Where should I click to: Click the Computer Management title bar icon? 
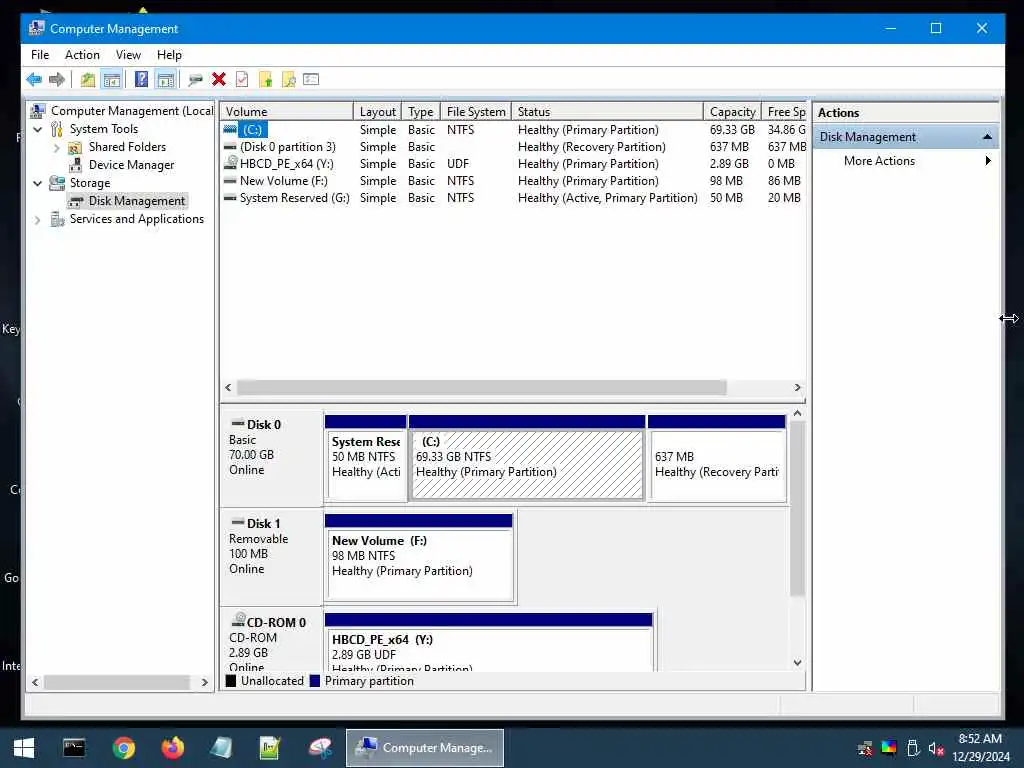point(37,28)
